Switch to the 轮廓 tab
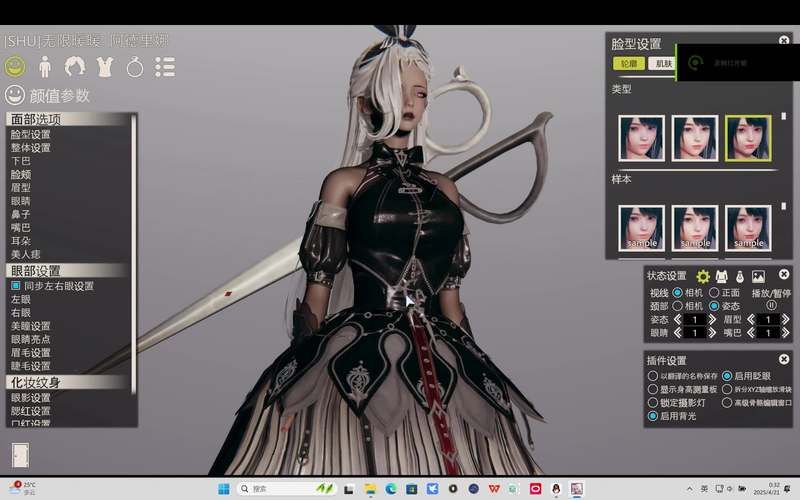 click(x=629, y=63)
